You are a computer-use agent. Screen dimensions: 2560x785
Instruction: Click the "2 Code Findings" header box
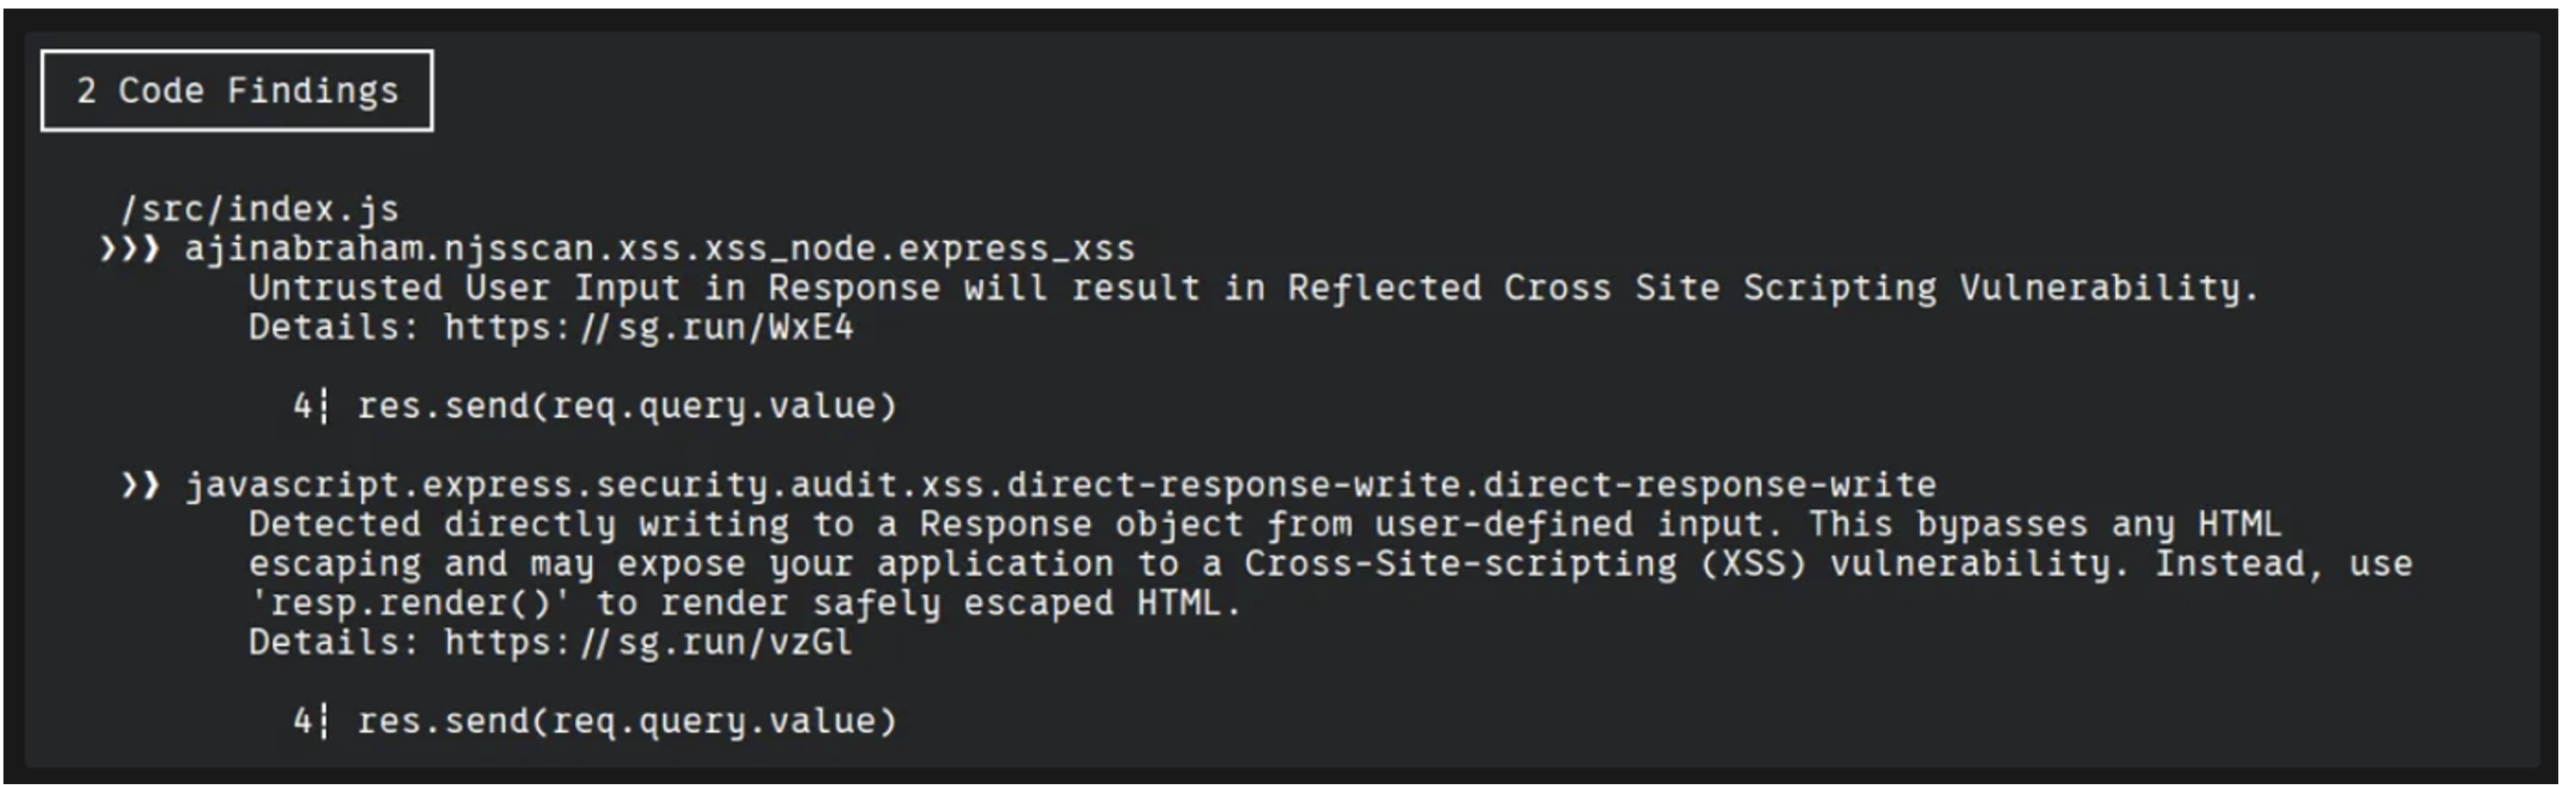(237, 91)
